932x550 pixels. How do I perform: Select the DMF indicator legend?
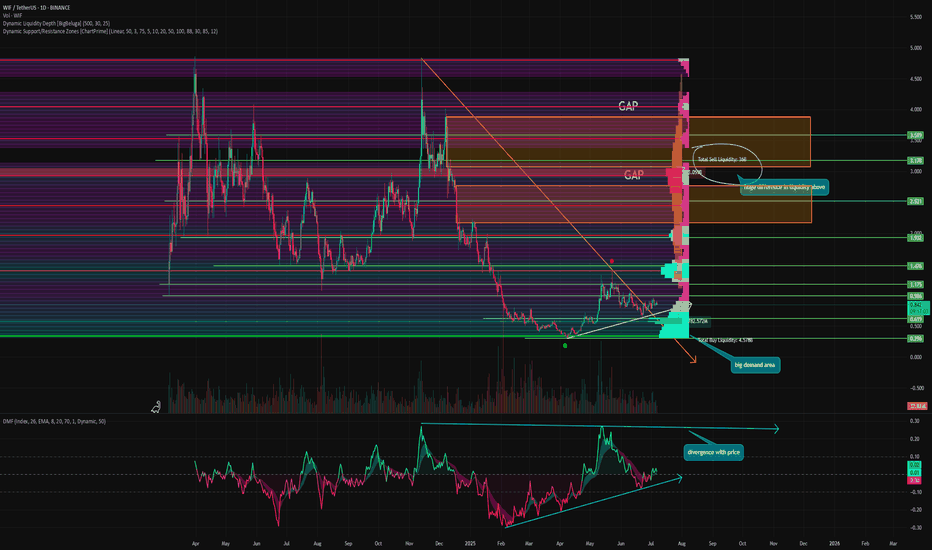pos(54,421)
